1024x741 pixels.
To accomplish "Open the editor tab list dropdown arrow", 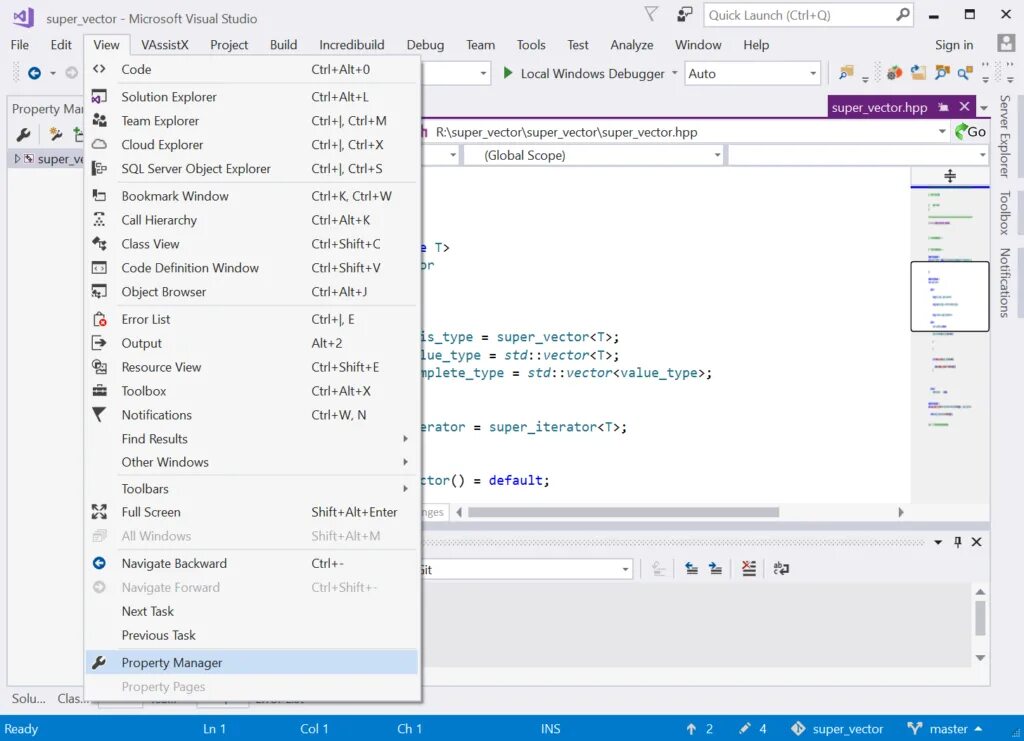I will tap(984, 108).
